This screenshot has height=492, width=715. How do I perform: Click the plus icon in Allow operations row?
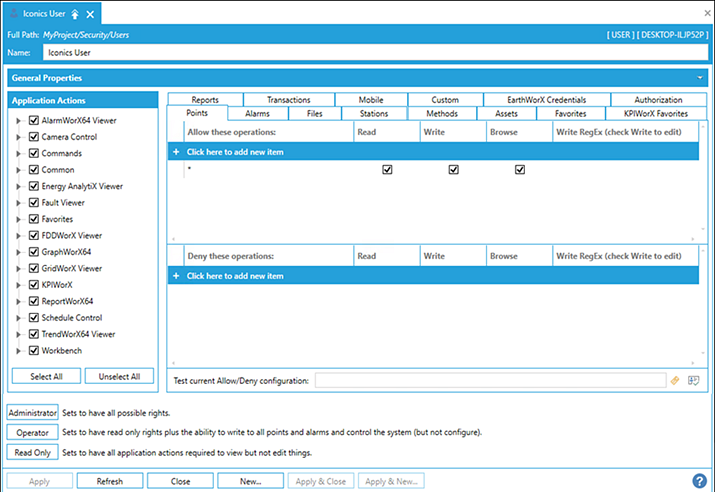176,152
